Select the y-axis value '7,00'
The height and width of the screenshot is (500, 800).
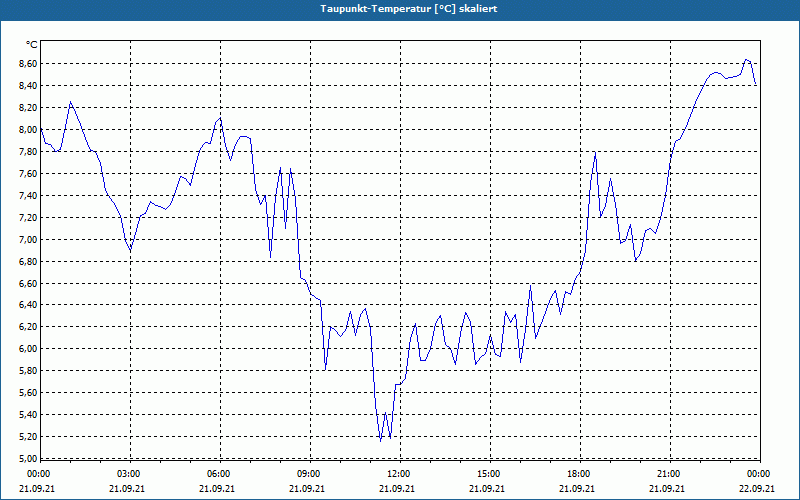click(28, 239)
